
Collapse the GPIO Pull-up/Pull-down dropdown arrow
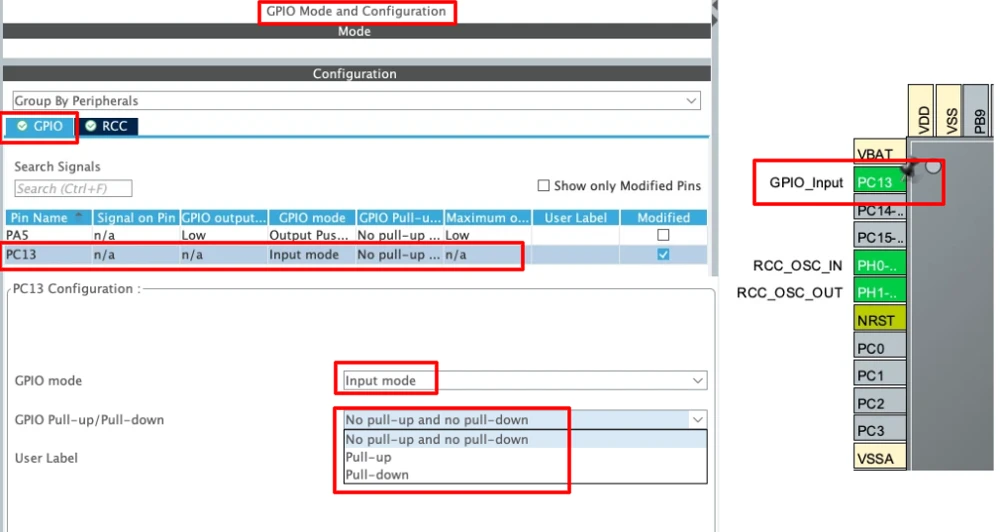[698, 420]
